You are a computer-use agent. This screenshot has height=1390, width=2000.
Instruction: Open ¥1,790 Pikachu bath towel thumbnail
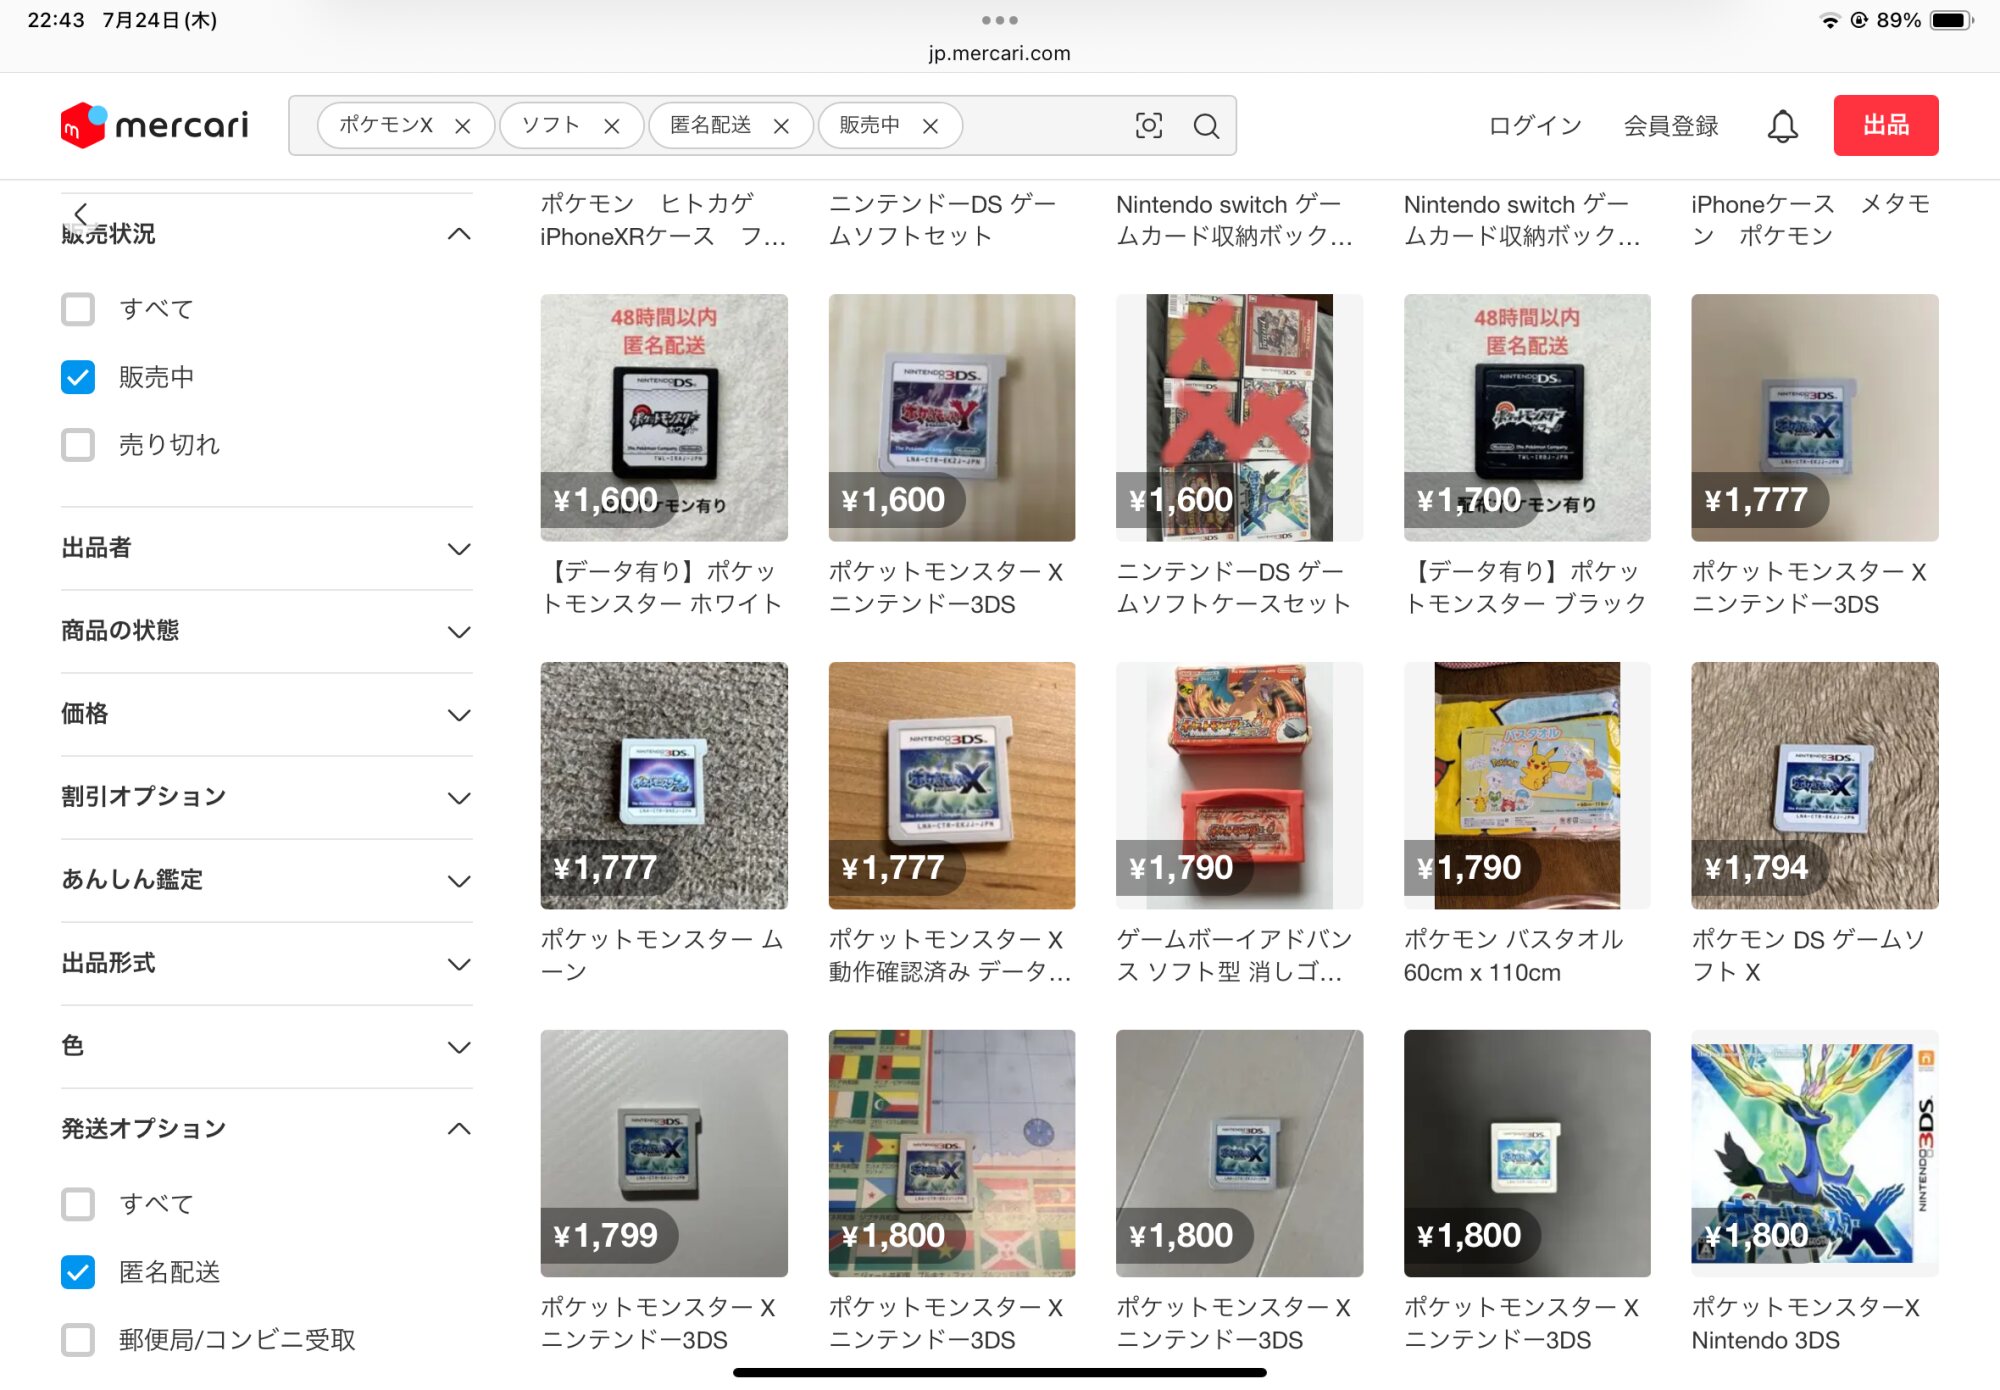[x=1527, y=785]
